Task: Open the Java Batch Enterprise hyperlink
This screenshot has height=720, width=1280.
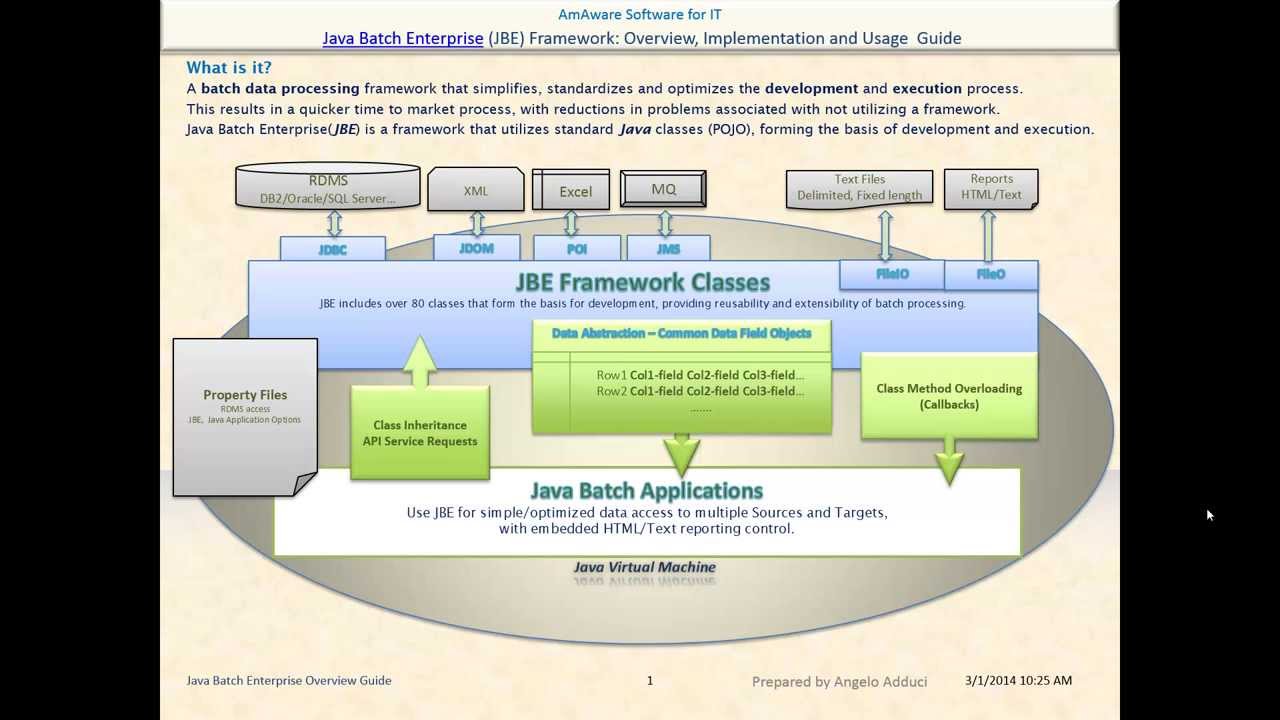Action: [402, 39]
